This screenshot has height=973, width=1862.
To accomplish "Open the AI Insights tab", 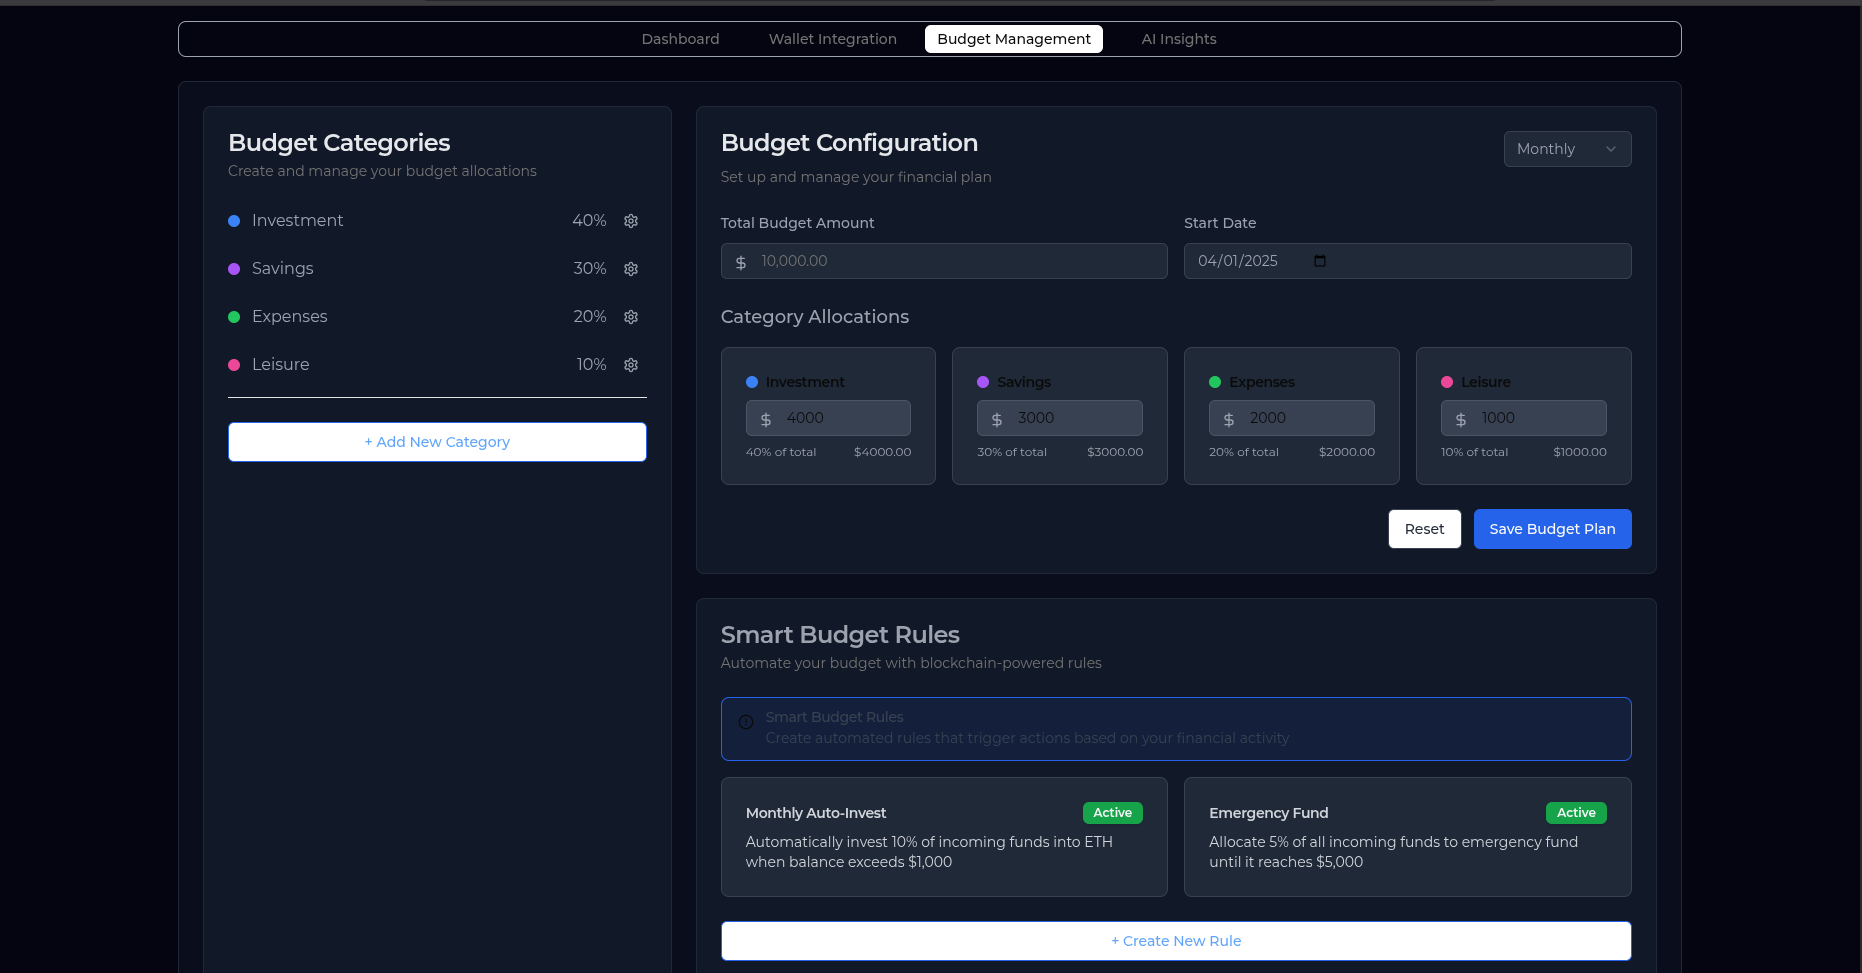I will 1179,39.
